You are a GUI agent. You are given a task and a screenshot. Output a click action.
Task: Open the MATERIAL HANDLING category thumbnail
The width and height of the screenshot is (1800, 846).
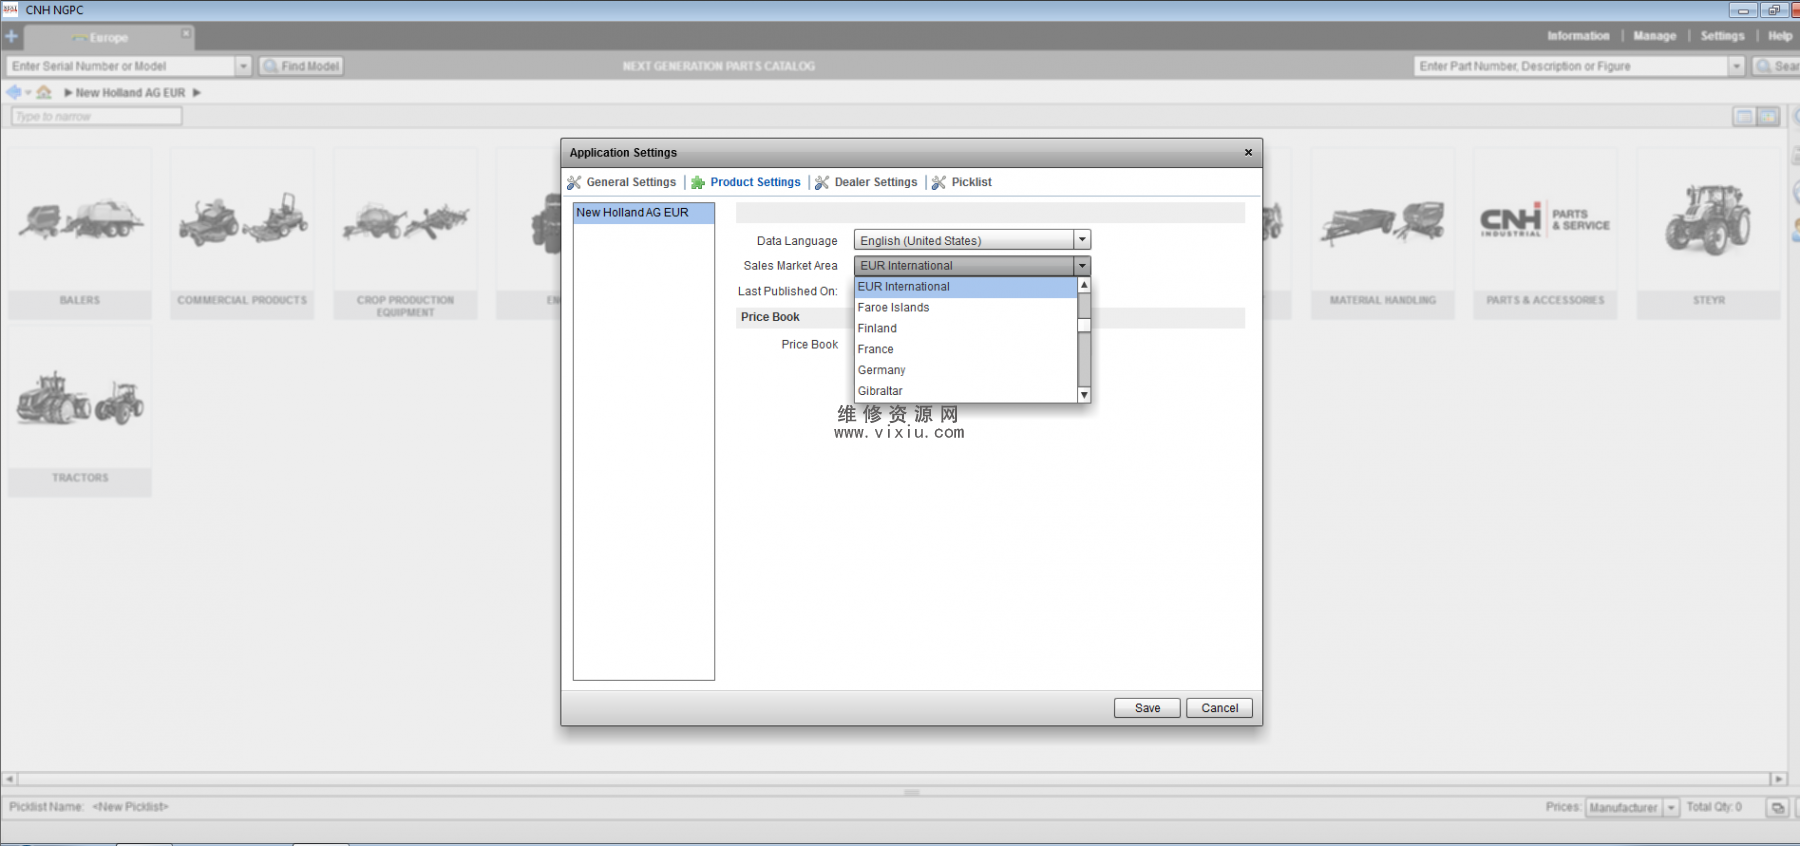tap(1383, 233)
